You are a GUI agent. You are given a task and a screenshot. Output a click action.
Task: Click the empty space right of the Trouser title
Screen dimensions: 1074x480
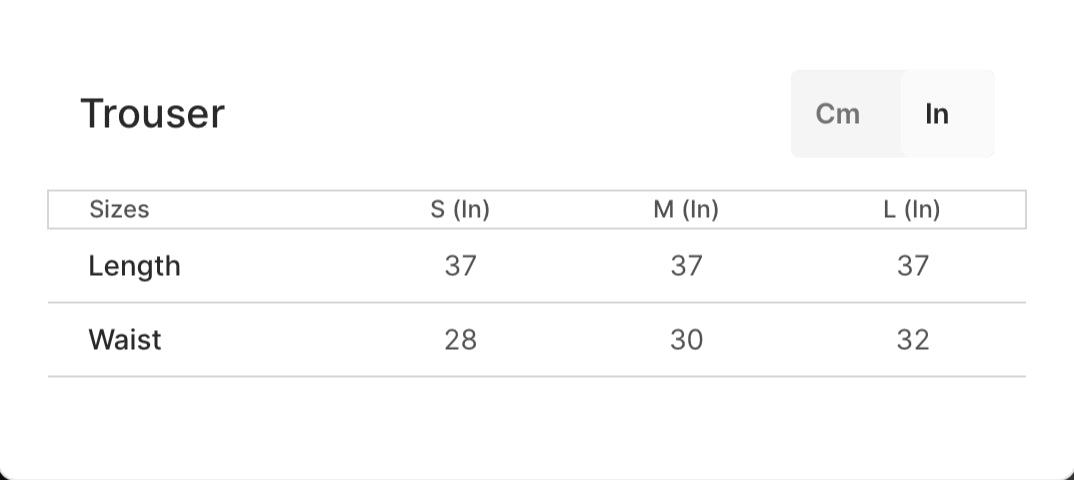507,114
